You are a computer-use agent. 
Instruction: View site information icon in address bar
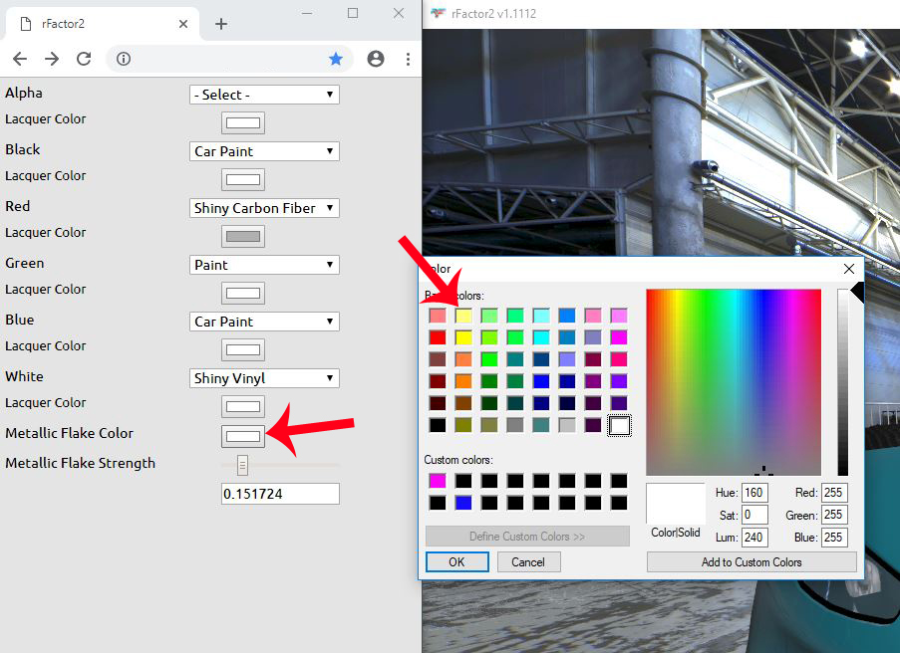coord(123,59)
